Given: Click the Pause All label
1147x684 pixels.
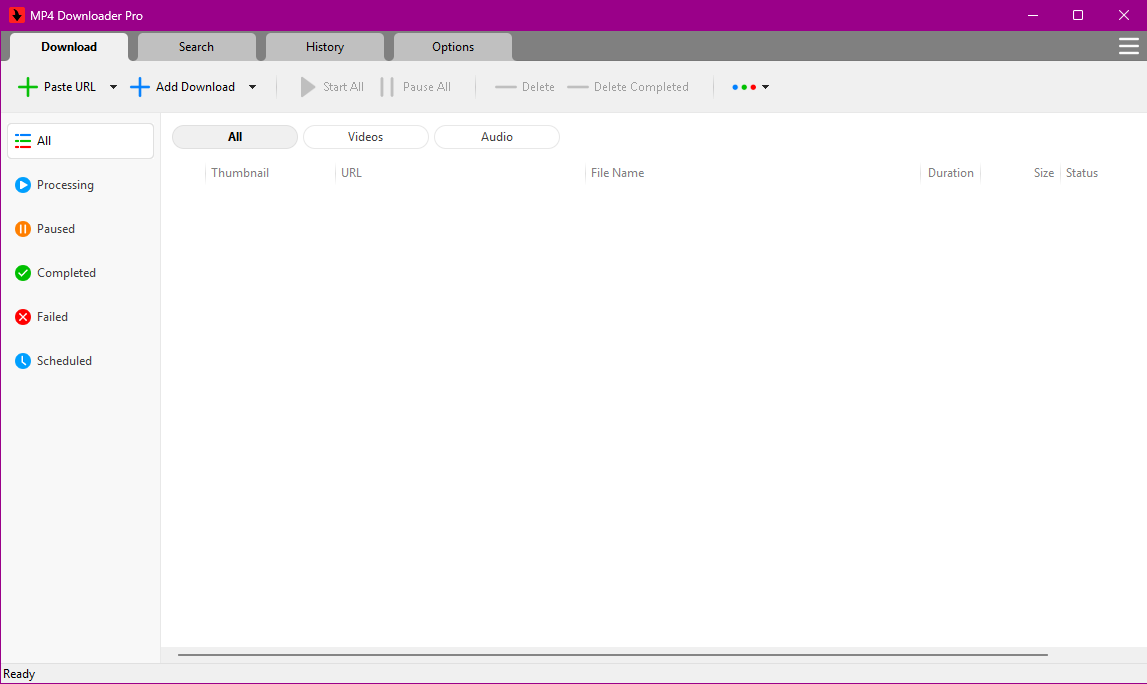Looking at the screenshot, I should point(426,87).
